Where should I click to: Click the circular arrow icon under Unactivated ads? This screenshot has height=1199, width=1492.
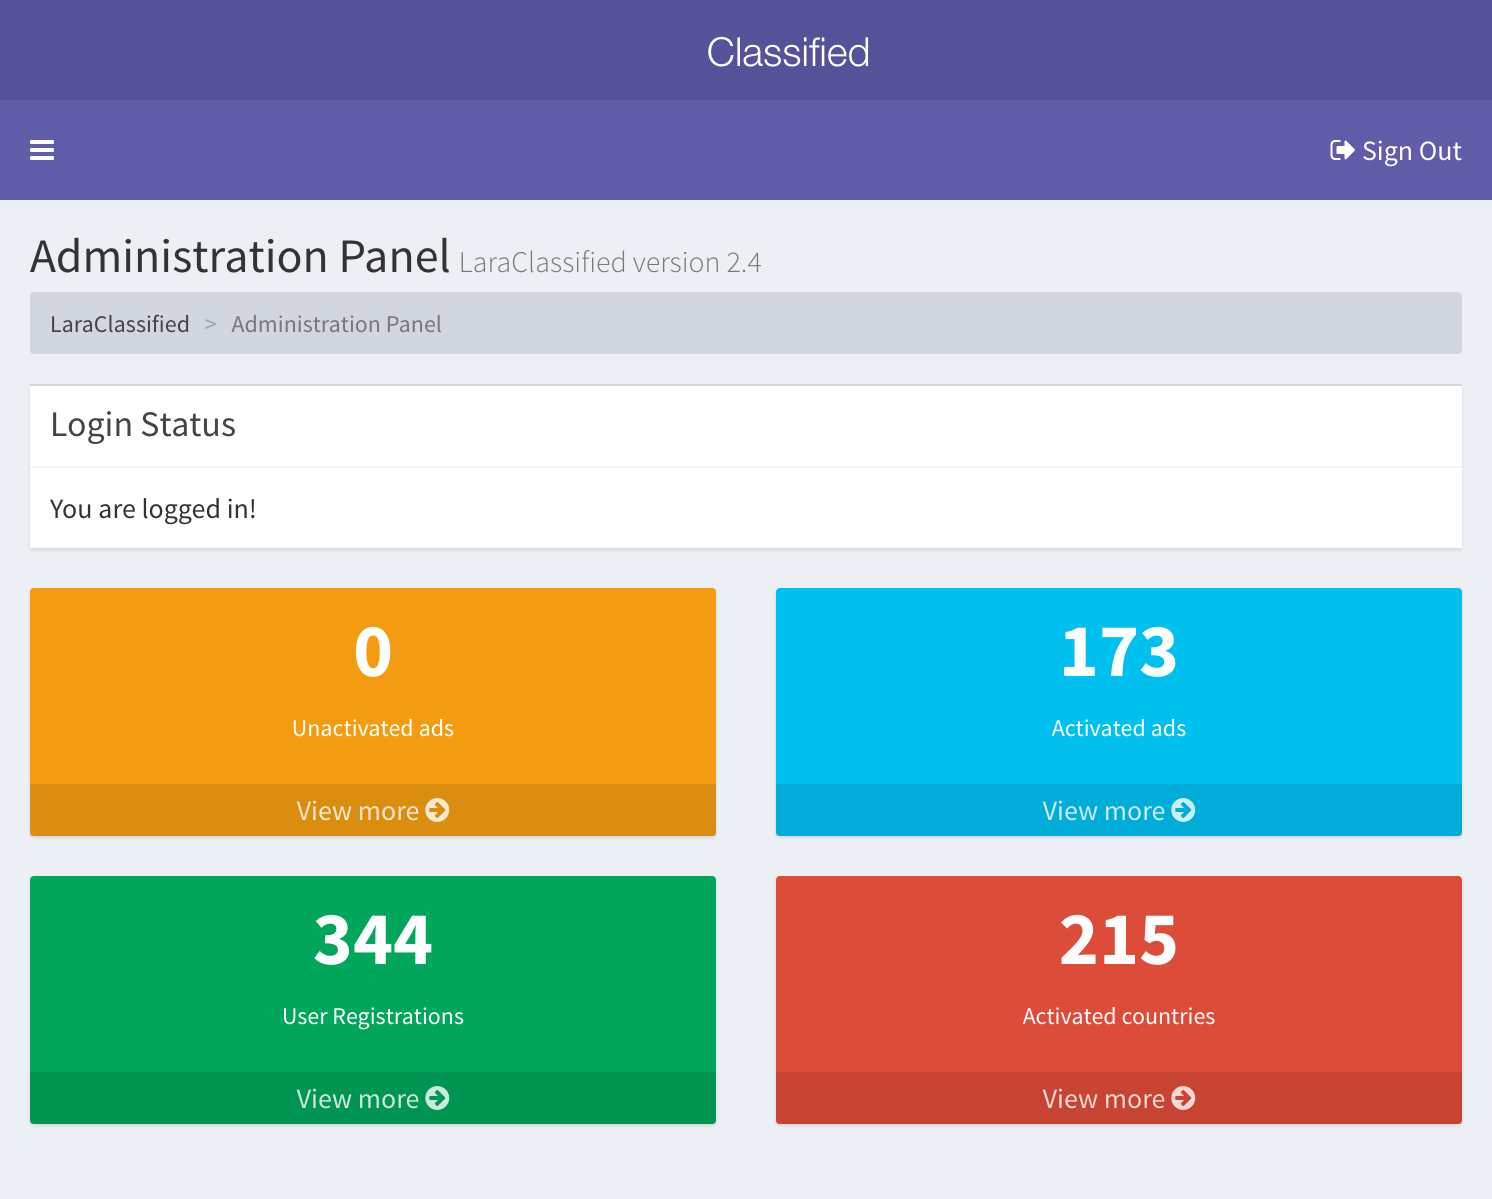[x=437, y=810]
